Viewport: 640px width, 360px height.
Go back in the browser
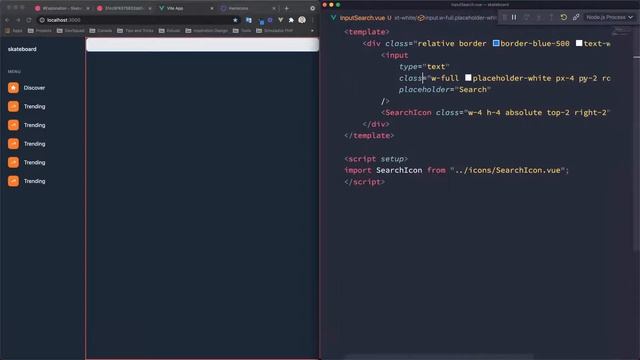tap(7, 20)
